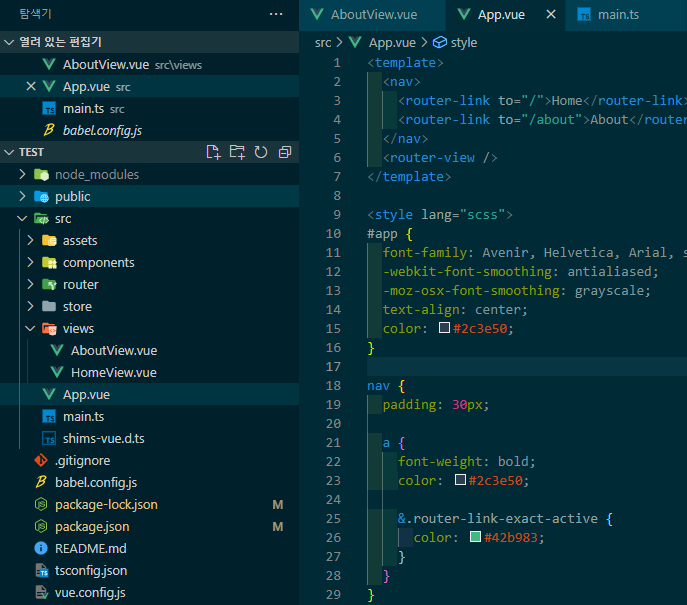Open AboutView.vue in the views folder
The height and width of the screenshot is (605, 687).
(x=149, y=350)
